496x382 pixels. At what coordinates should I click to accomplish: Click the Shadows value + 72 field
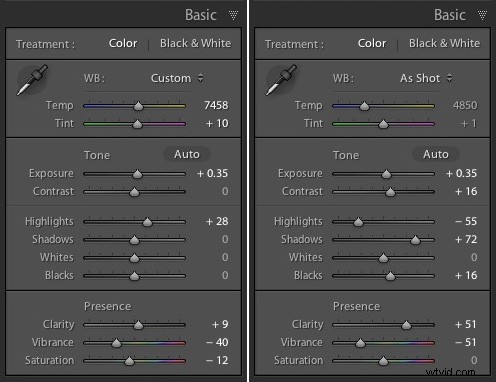466,239
